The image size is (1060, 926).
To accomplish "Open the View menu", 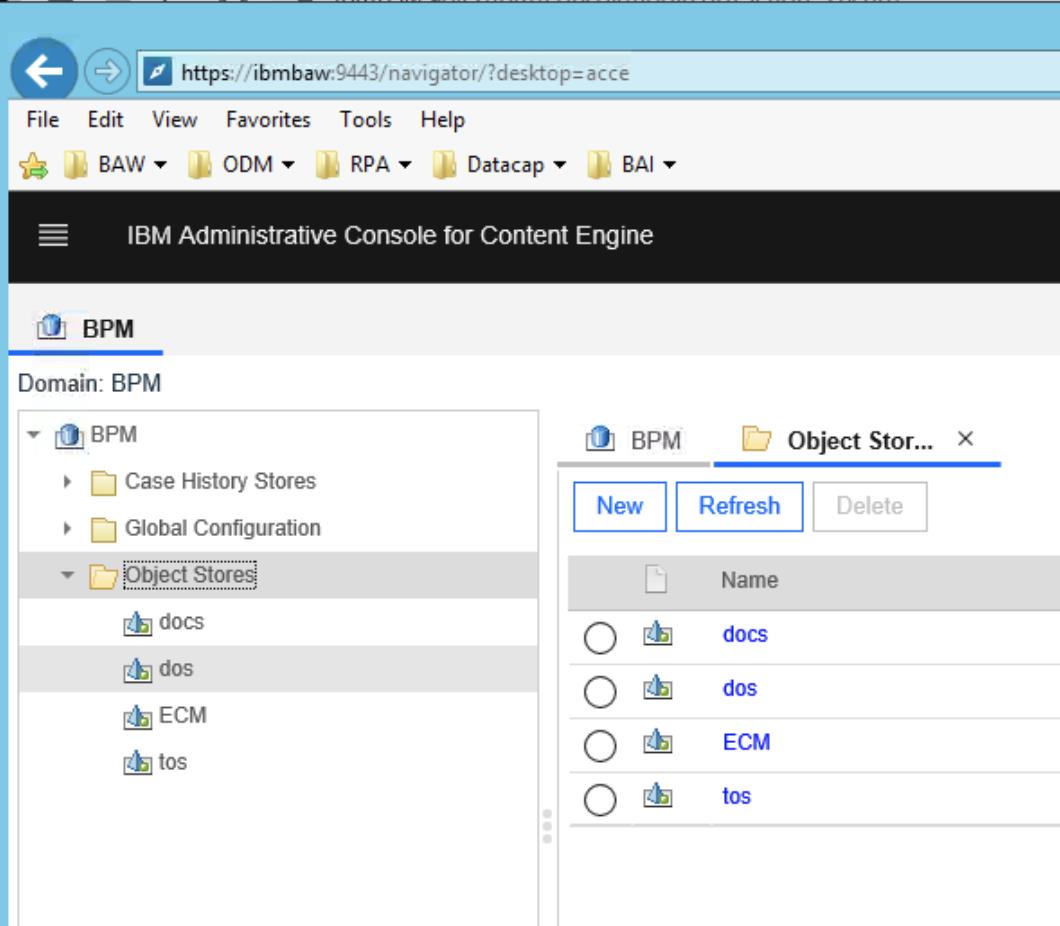I will pyautogui.click(x=174, y=120).
